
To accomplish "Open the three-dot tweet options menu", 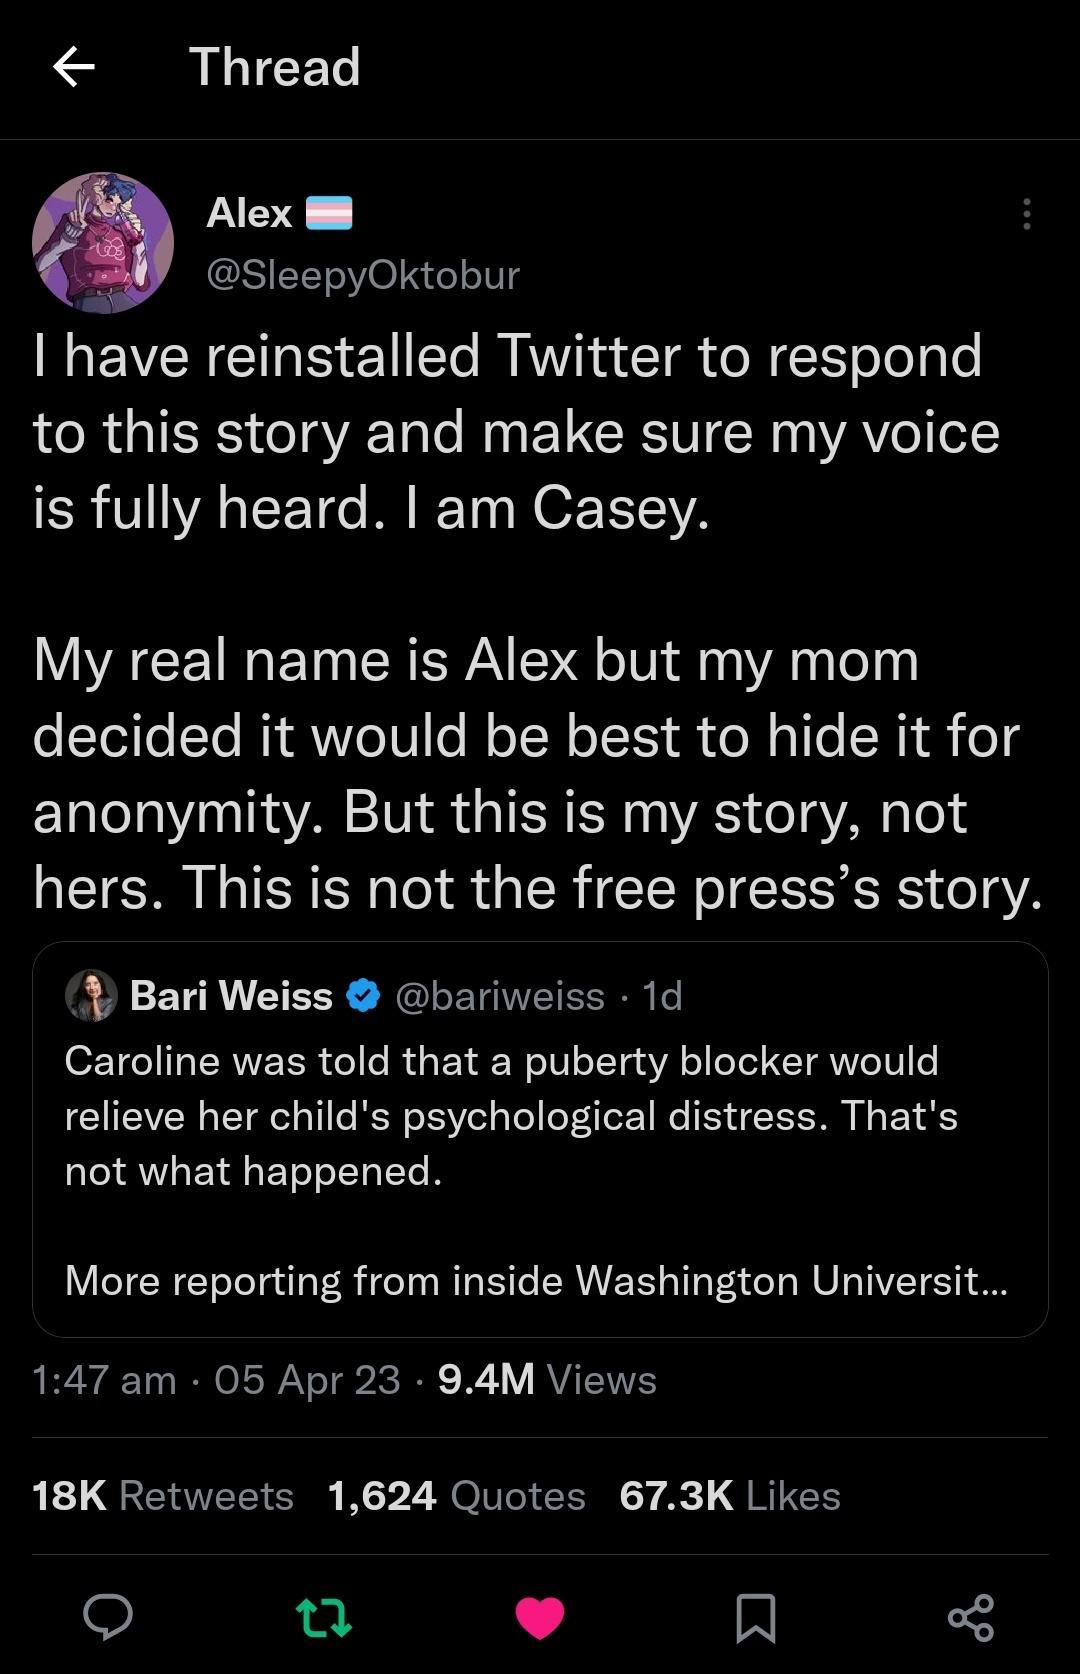I will tap(1026, 212).
